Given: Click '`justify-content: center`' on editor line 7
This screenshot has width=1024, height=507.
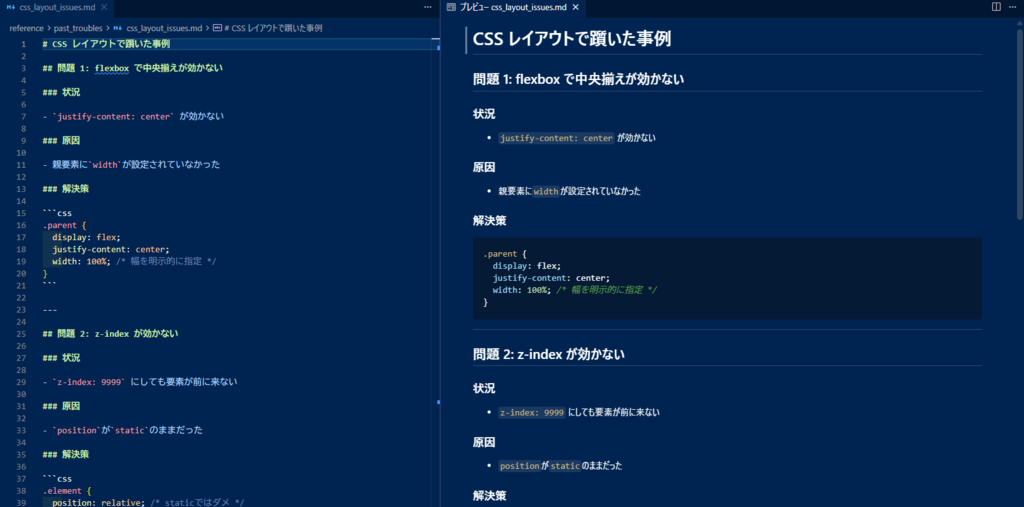Looking at the screenshot, I should pos(113,116).
